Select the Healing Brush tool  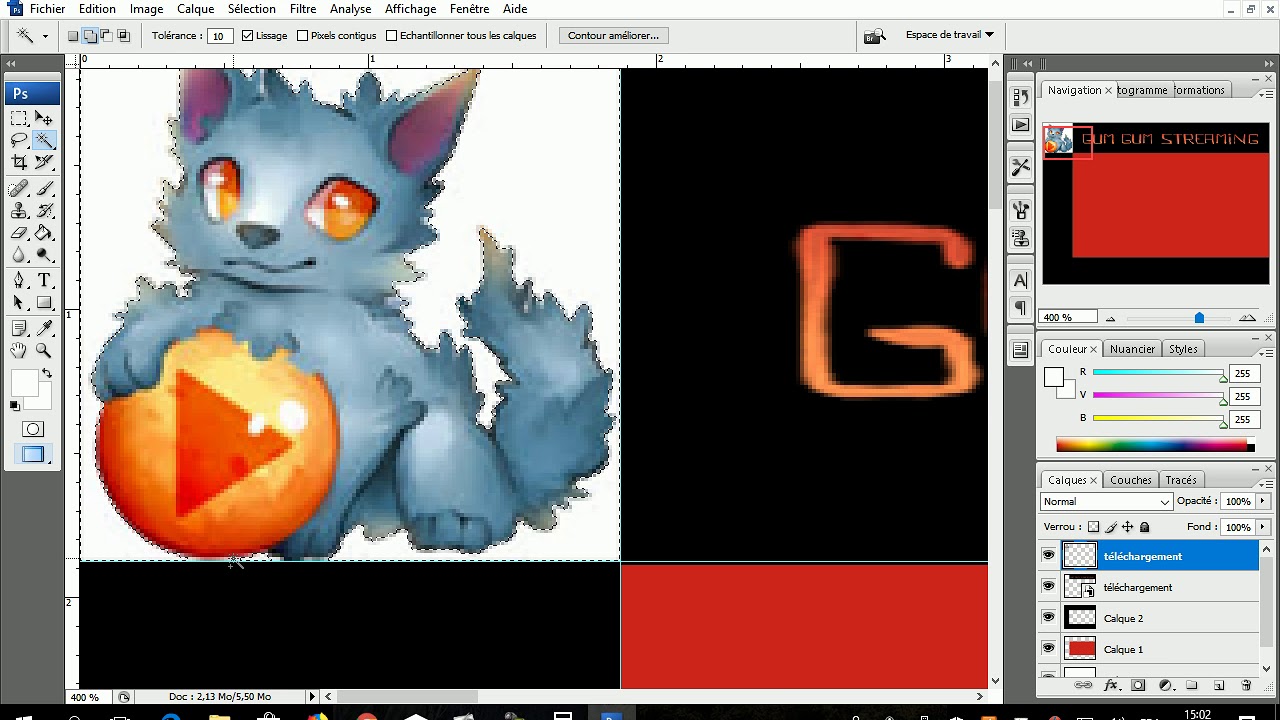pyautogui.click(x=19, y=189)
